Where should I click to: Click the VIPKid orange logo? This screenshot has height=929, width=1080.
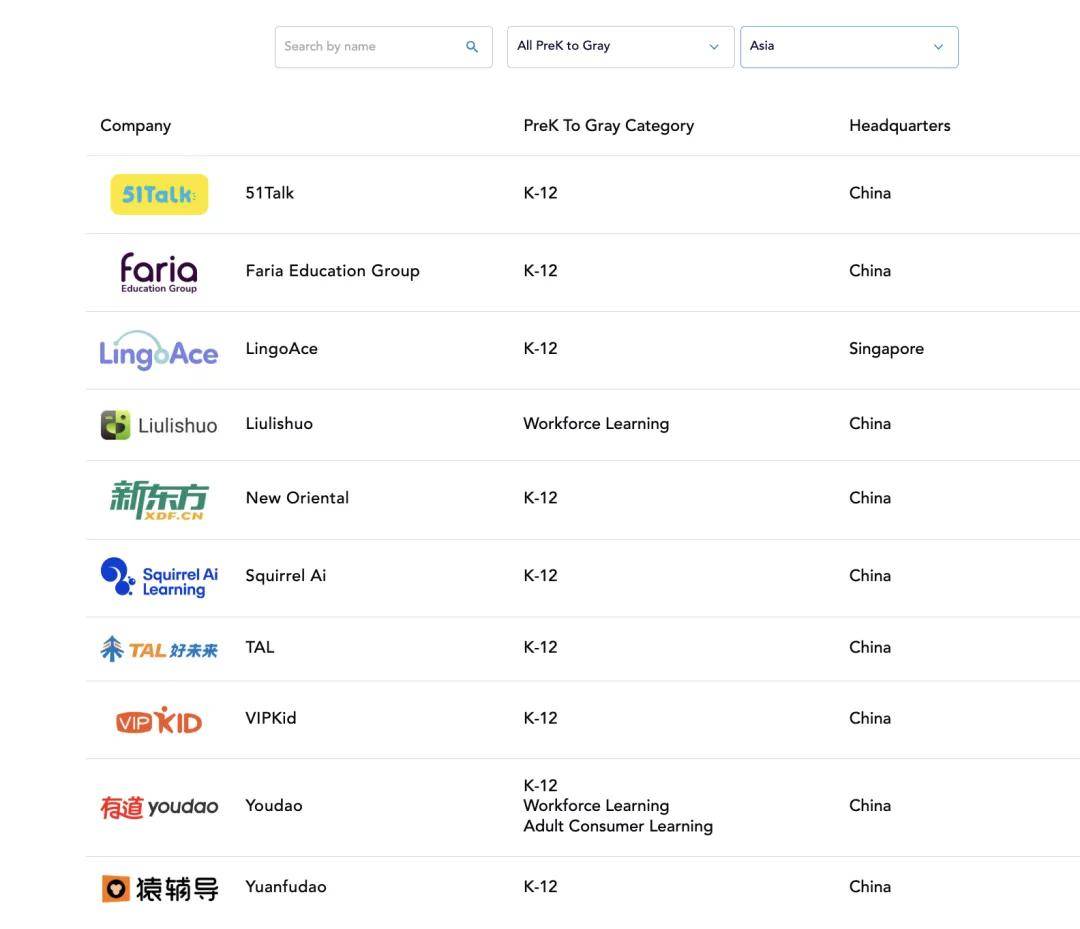[x=159, y=720]
